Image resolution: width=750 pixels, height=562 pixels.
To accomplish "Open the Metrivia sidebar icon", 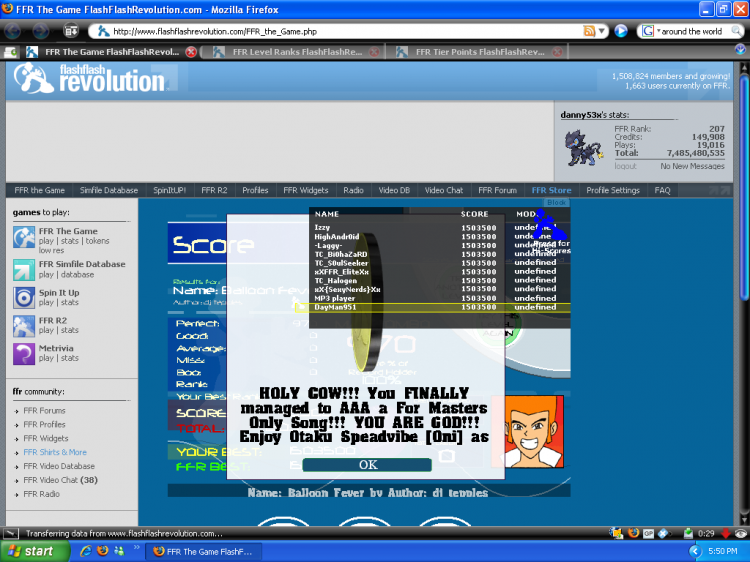I will (24, 354).
